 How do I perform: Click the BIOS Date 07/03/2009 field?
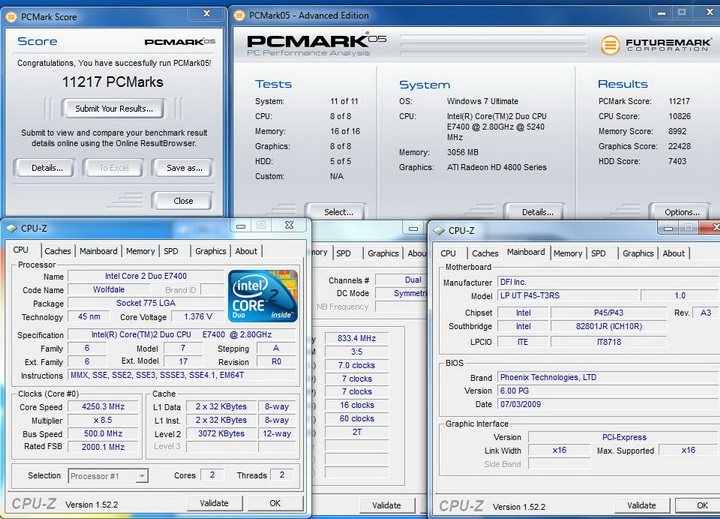click(x=608, y=404)
